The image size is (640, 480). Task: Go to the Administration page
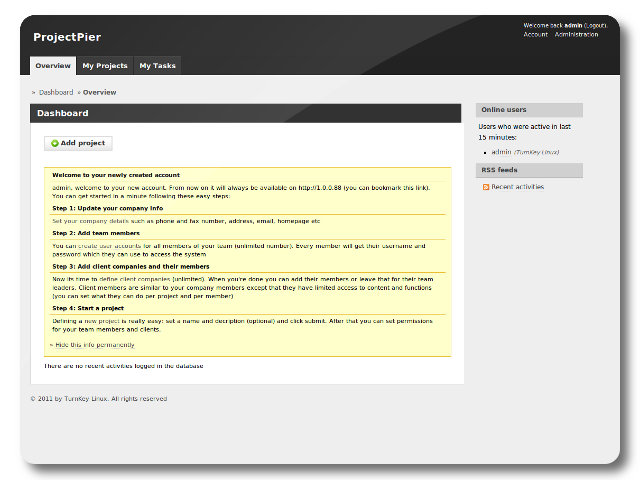click(x=577, y=34)
